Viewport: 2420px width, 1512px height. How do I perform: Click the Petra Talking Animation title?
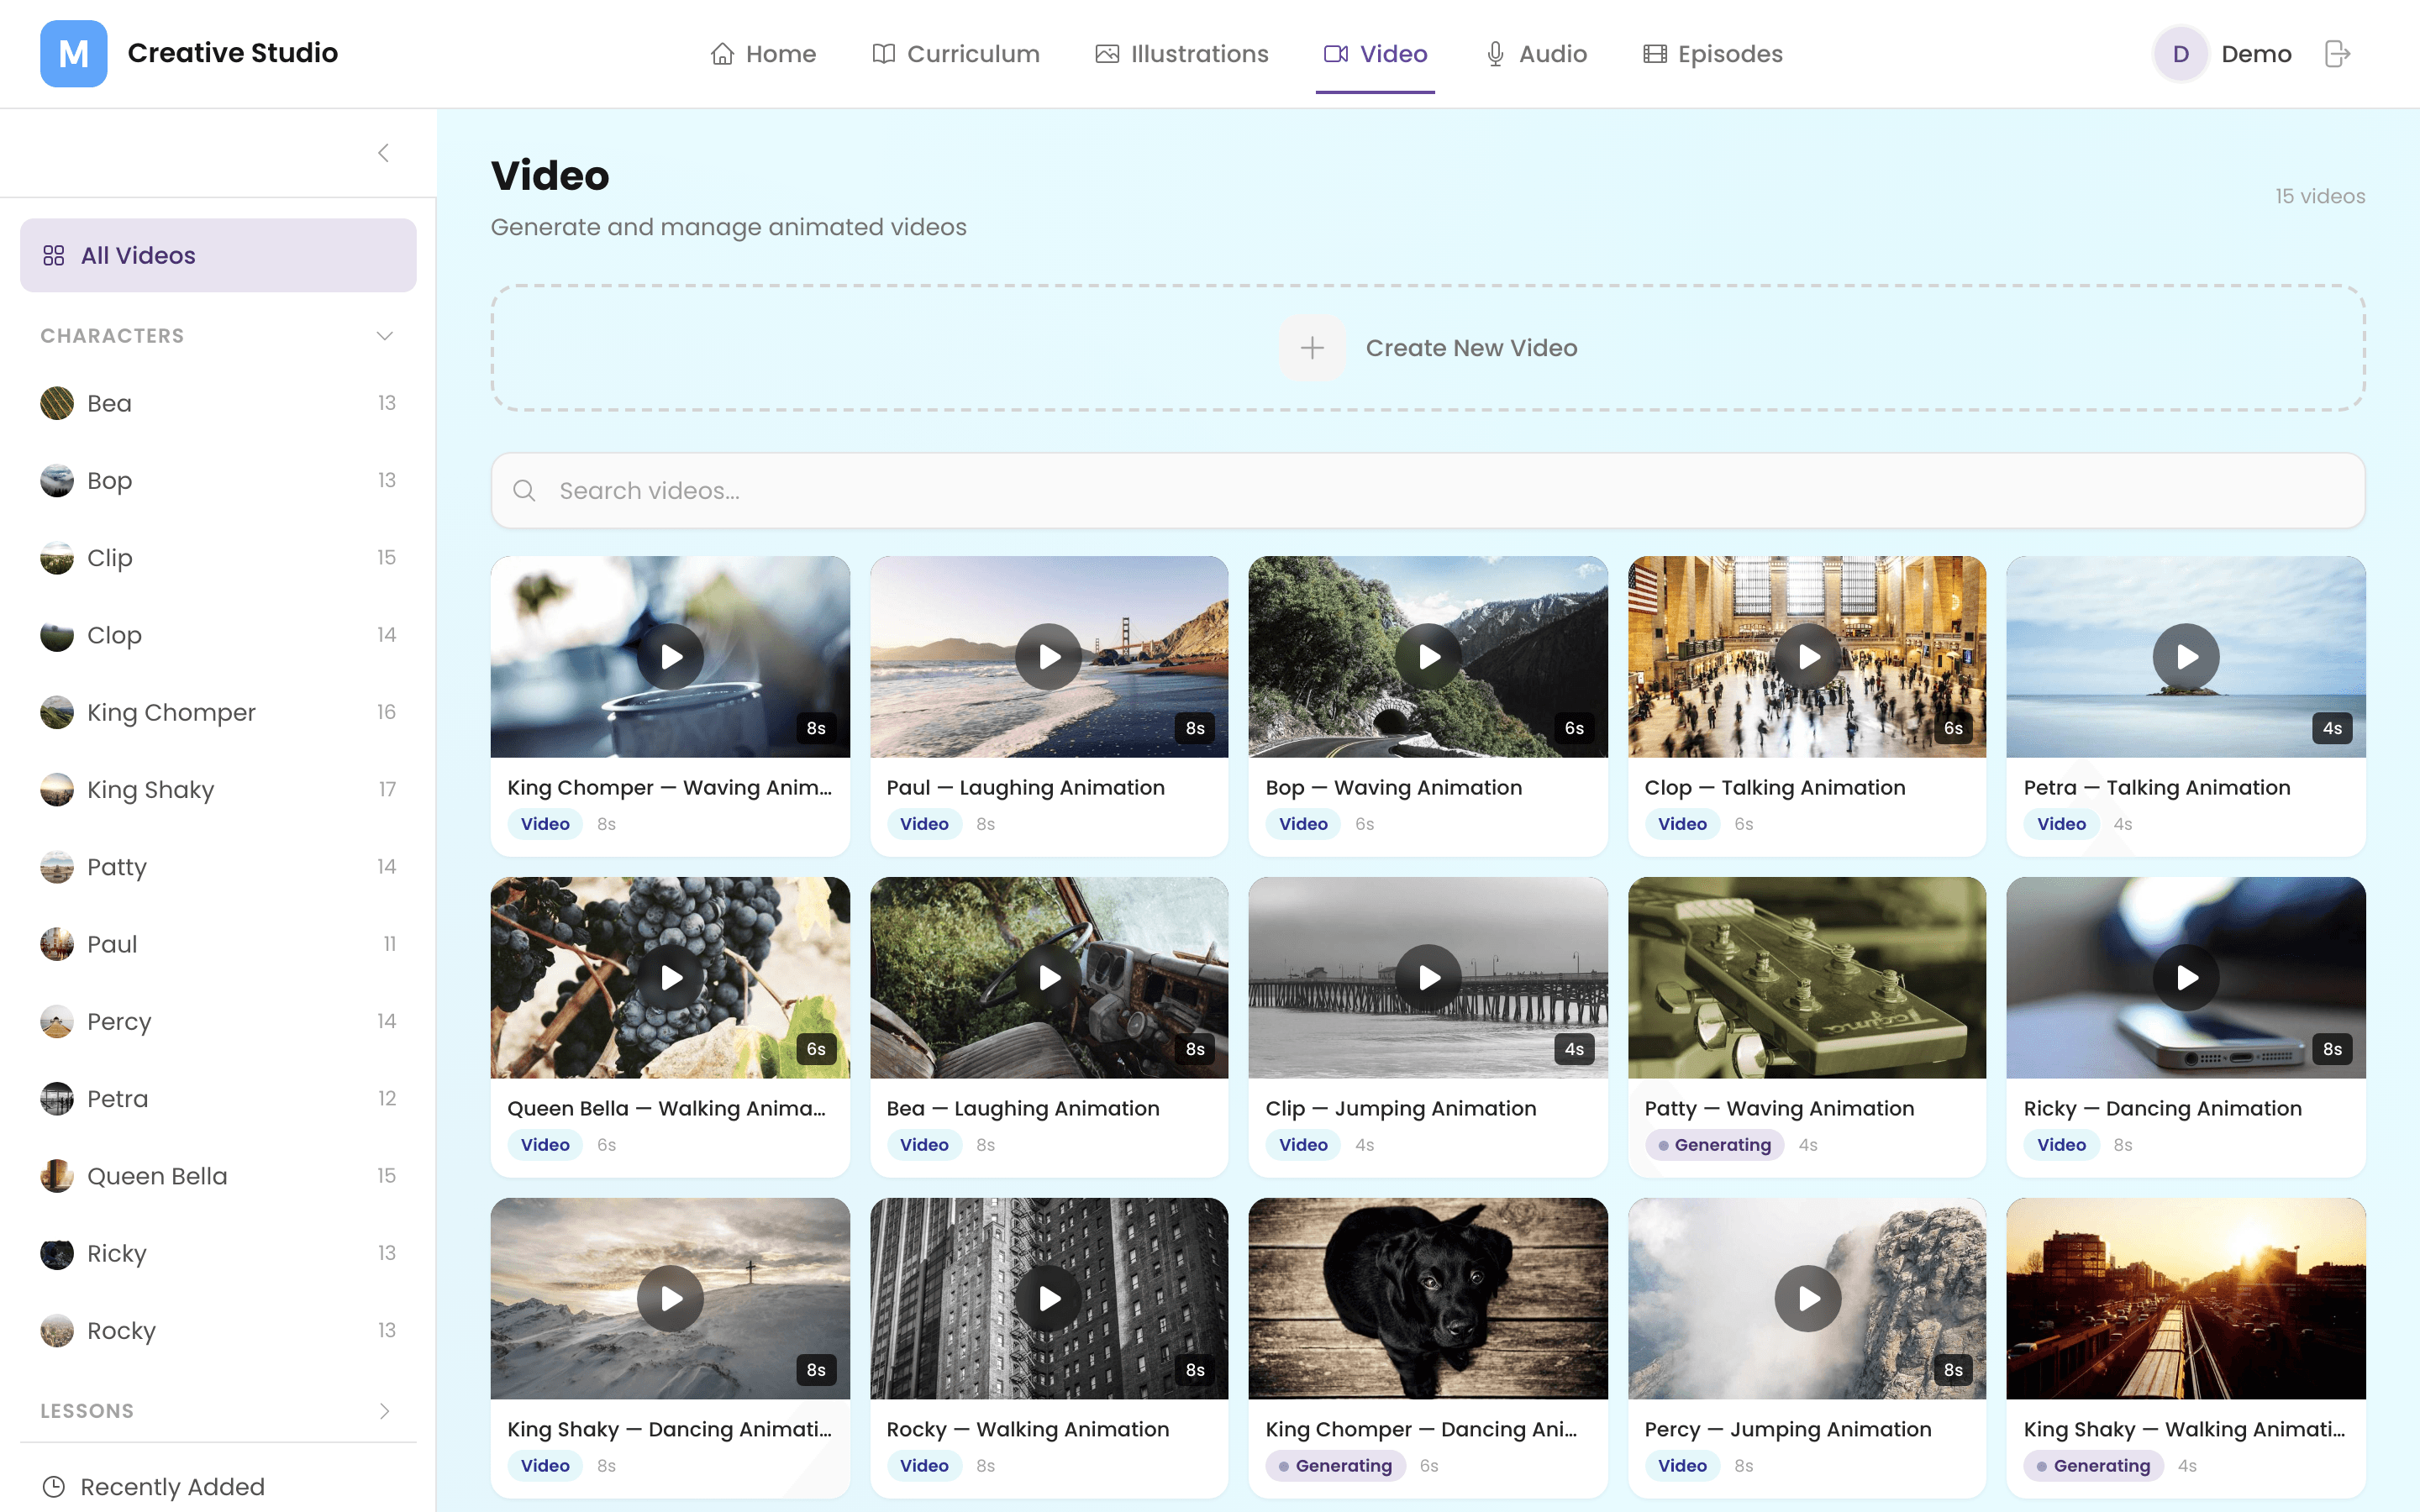[x=2157, y=788]
